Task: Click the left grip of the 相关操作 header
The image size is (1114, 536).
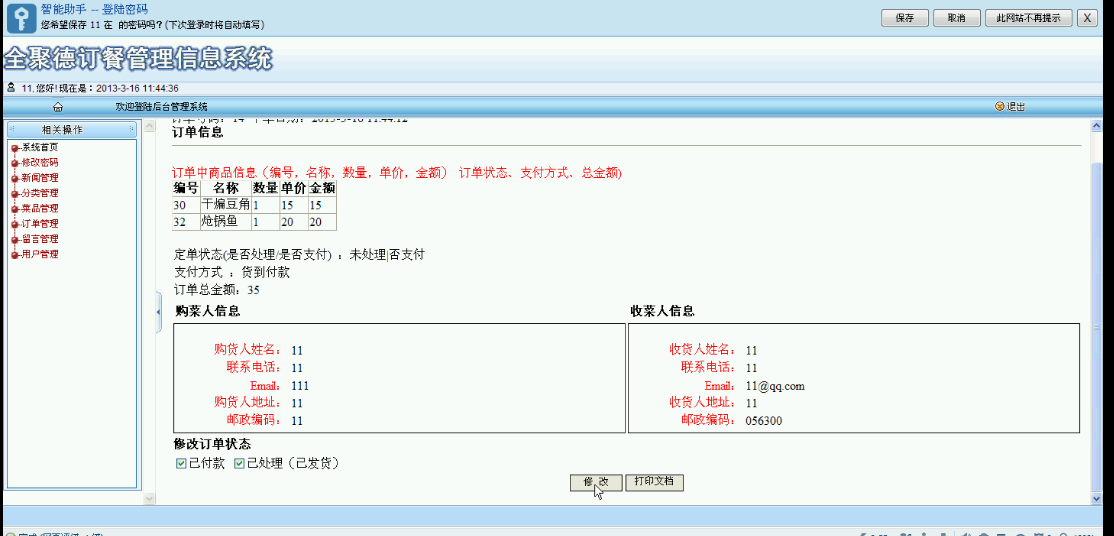Action: [11, 129]
